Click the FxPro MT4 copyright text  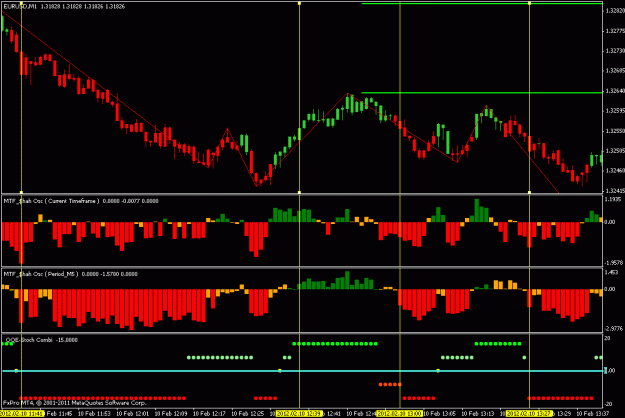(x=75, y=403)
